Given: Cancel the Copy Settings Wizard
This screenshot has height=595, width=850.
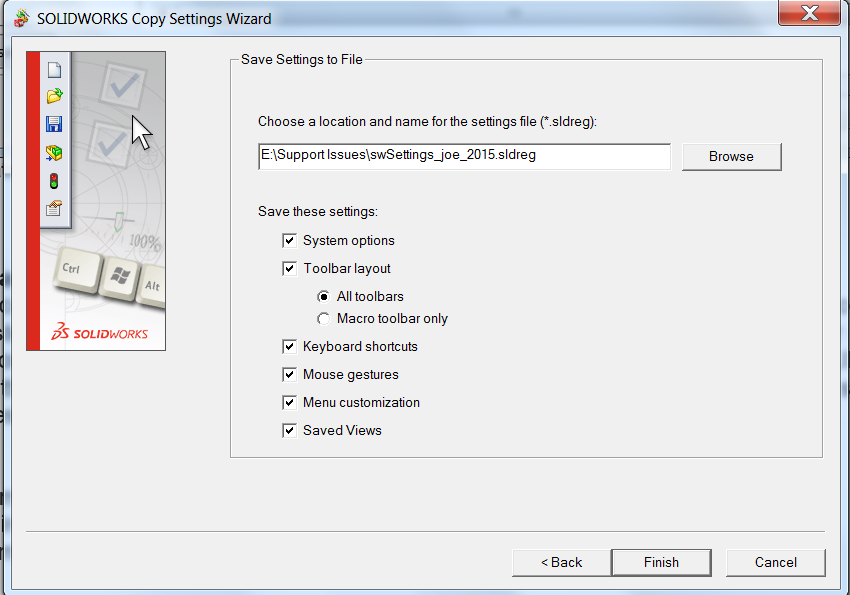Looking at the screenshot, I should [776, 562].
